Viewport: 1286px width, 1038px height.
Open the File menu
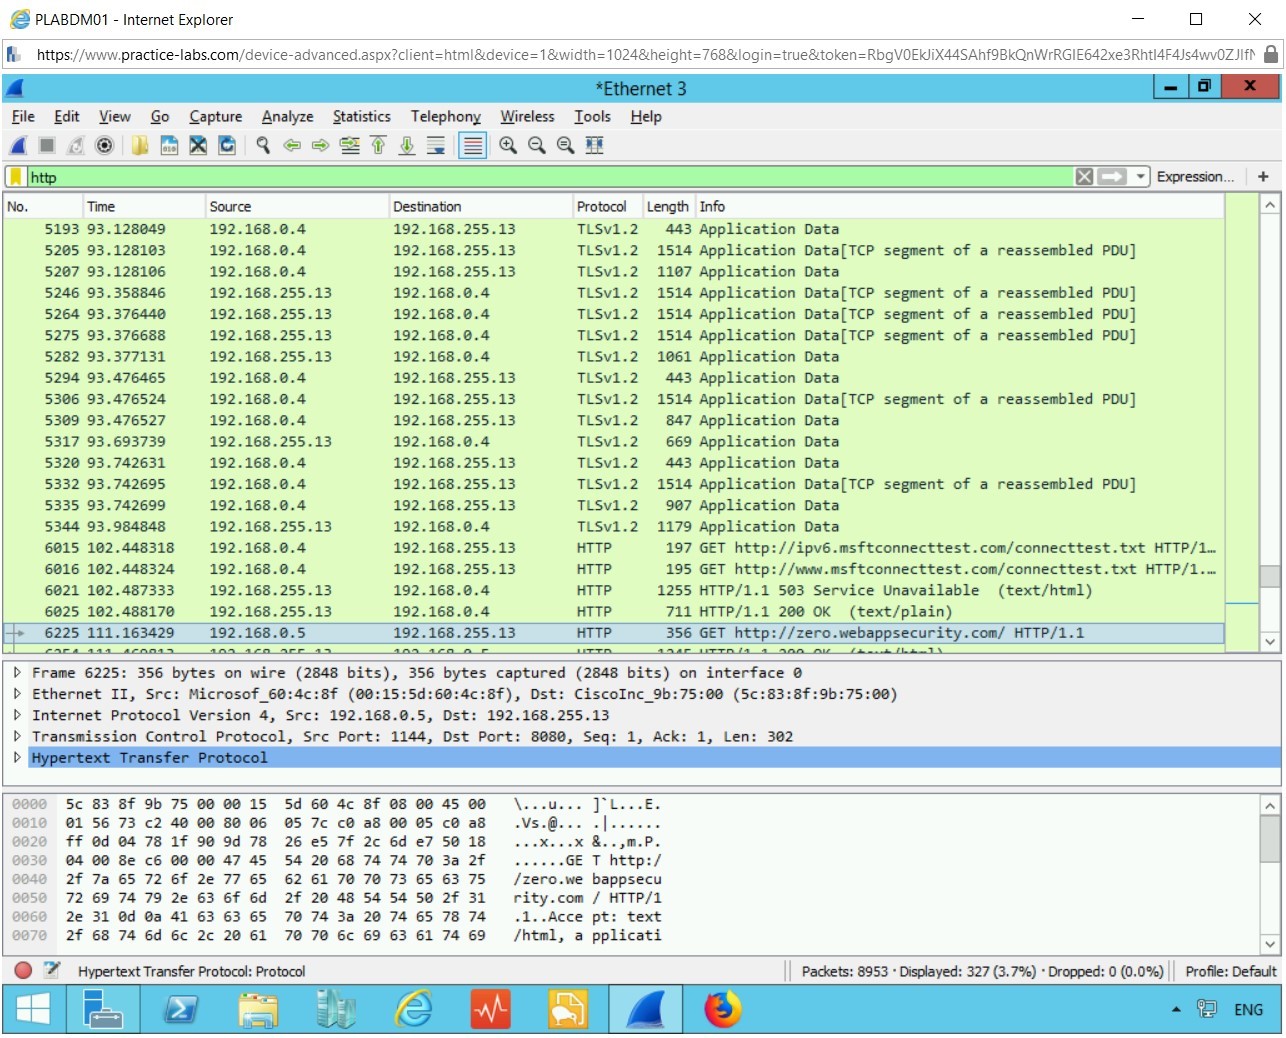[x=23, y=117]
